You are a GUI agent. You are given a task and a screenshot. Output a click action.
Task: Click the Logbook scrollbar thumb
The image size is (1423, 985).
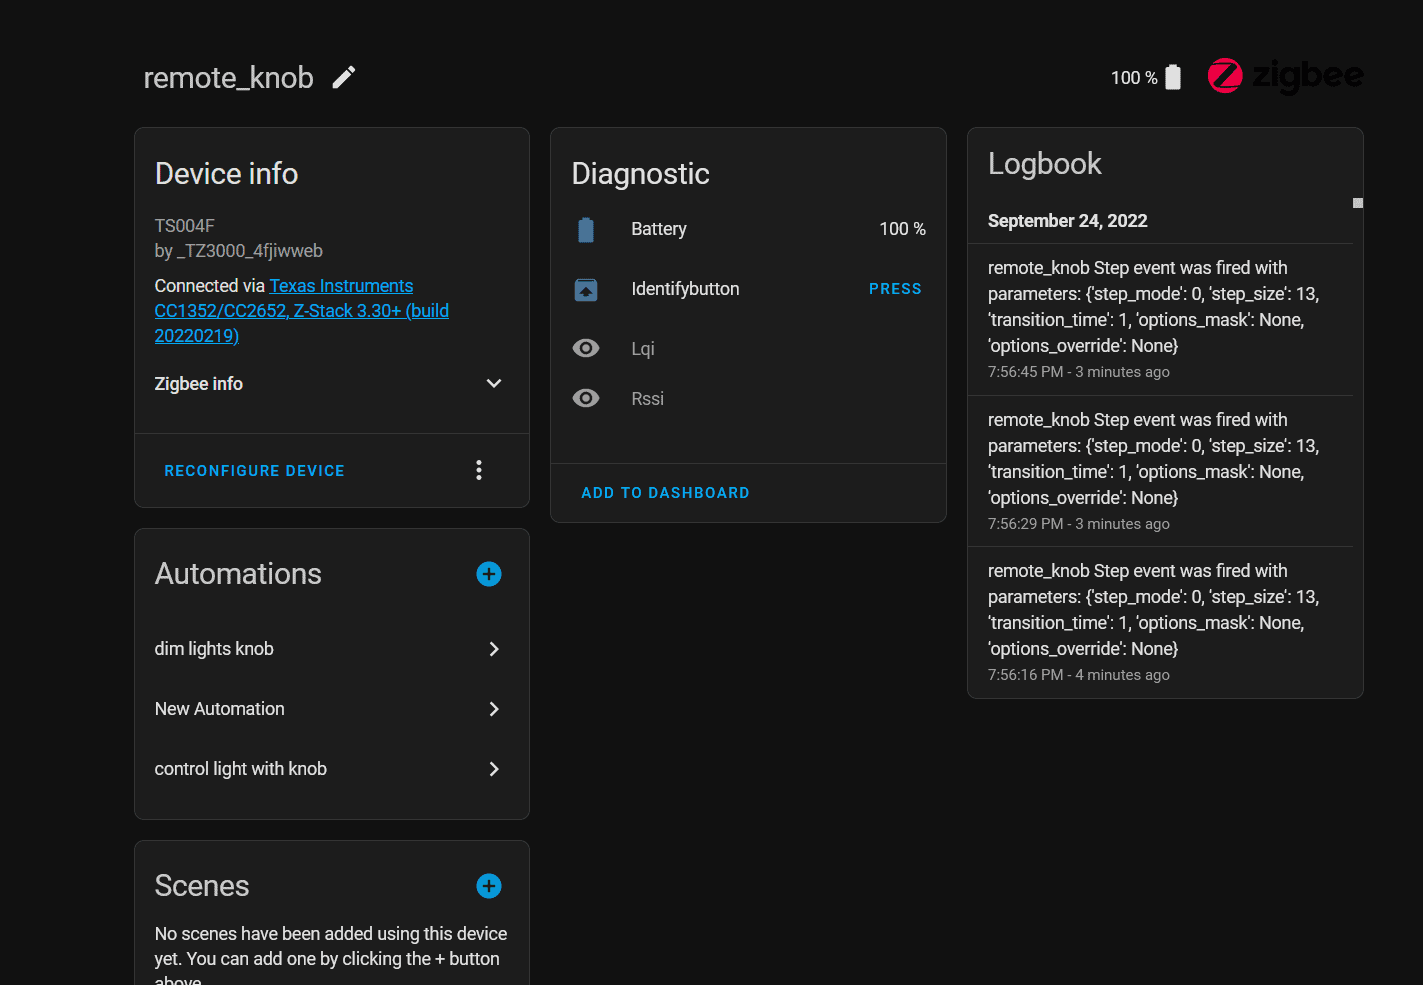click(1358, 203)
